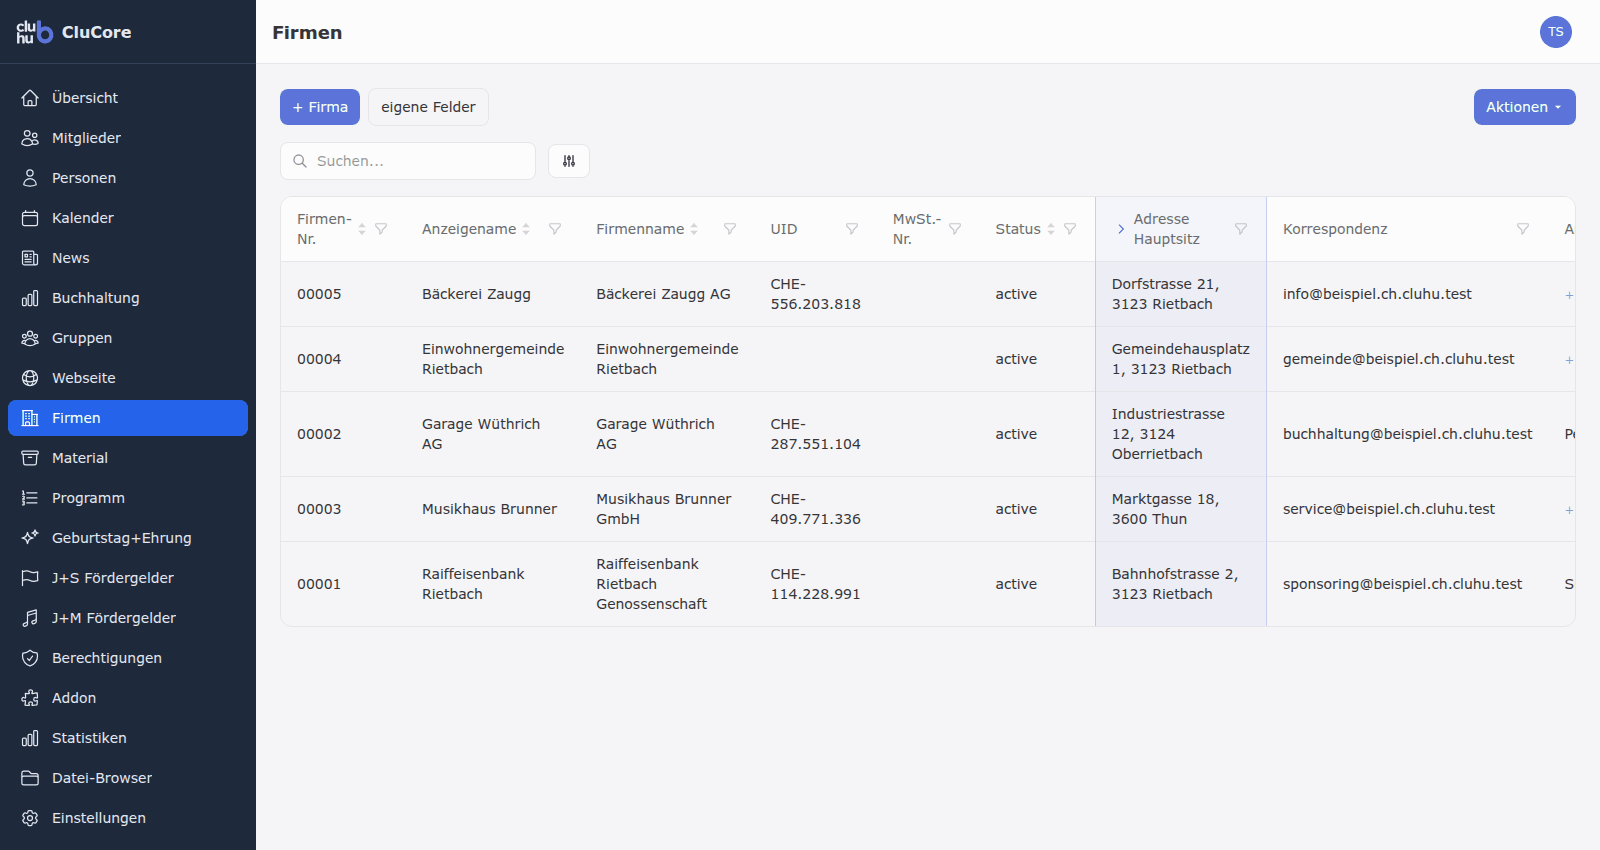Click the plus icon in Musikhaus Brunner row
1600x850 pixels.
click(x=1569, y=510)
